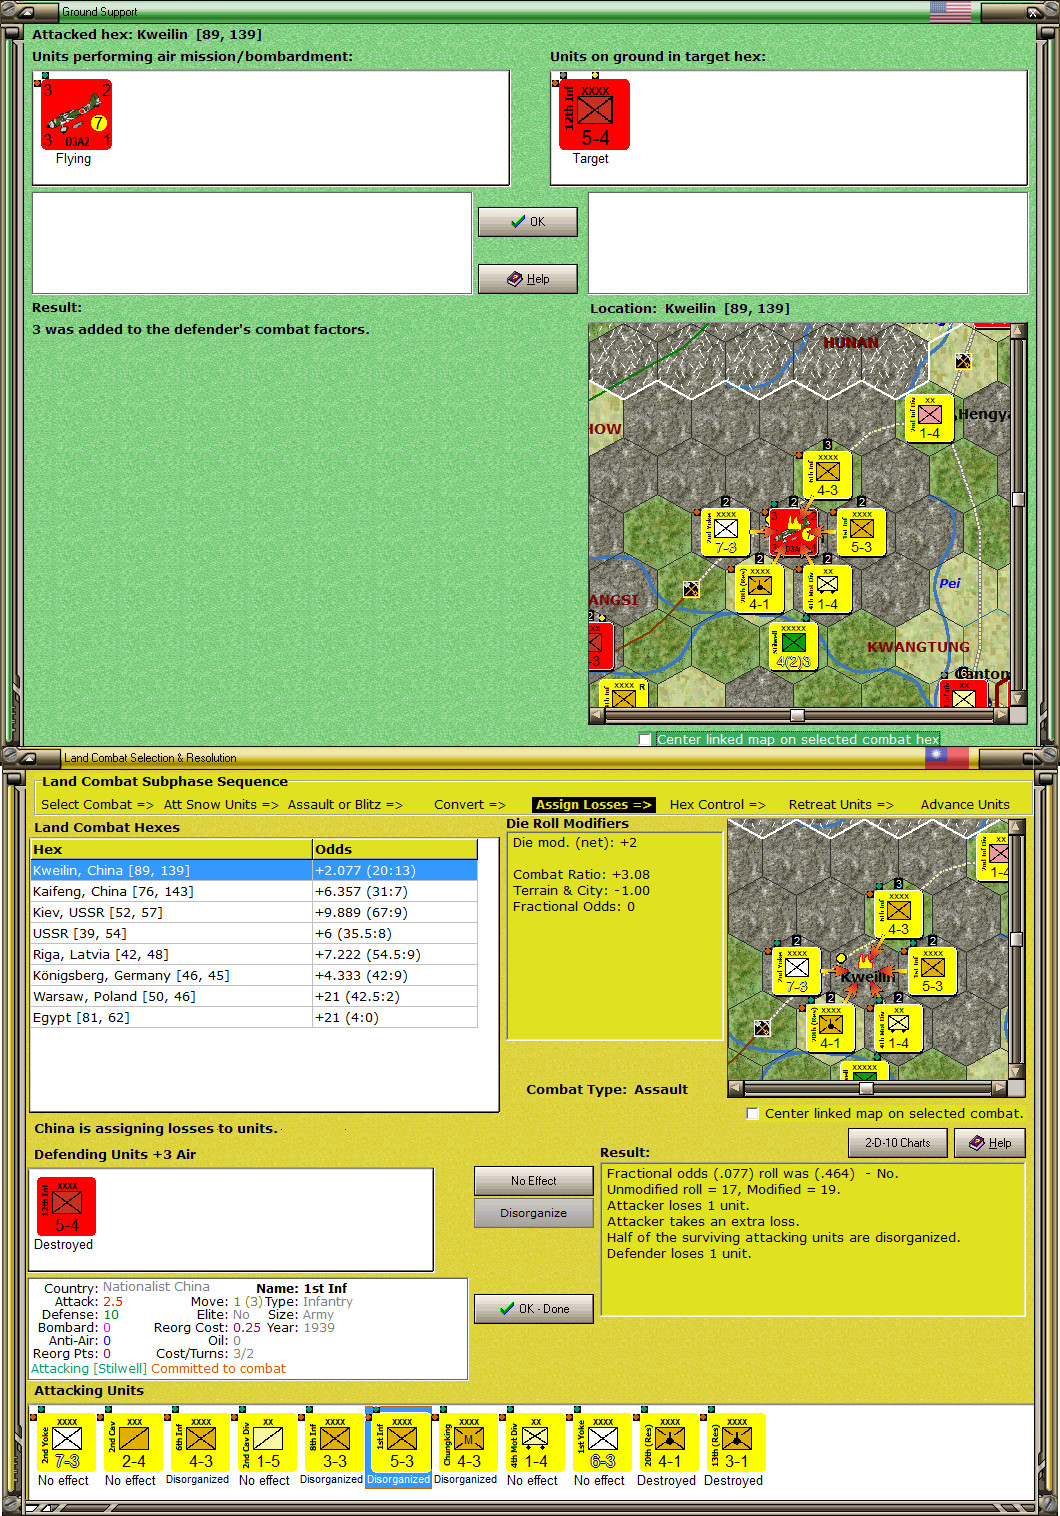Go to Assault or Blitz subphase
Image resolution: width=1060 pixels, height=1516 pixels.
click(x=345, y=804)
